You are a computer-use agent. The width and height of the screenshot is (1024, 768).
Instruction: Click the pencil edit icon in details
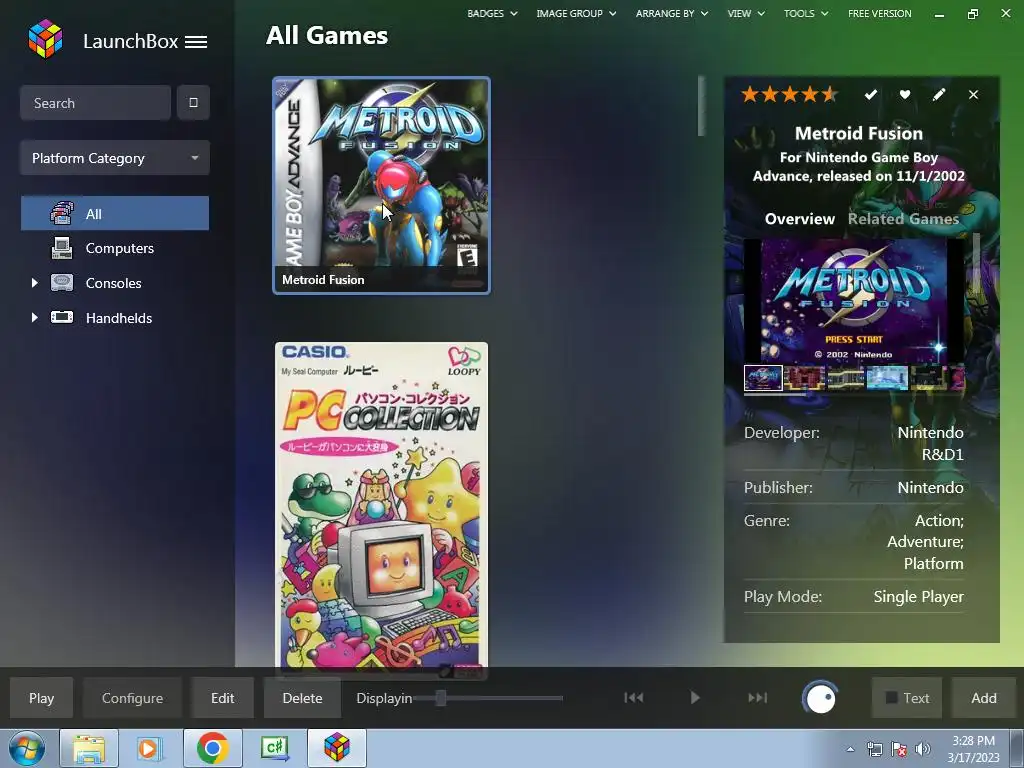click(x=938, y=95)
